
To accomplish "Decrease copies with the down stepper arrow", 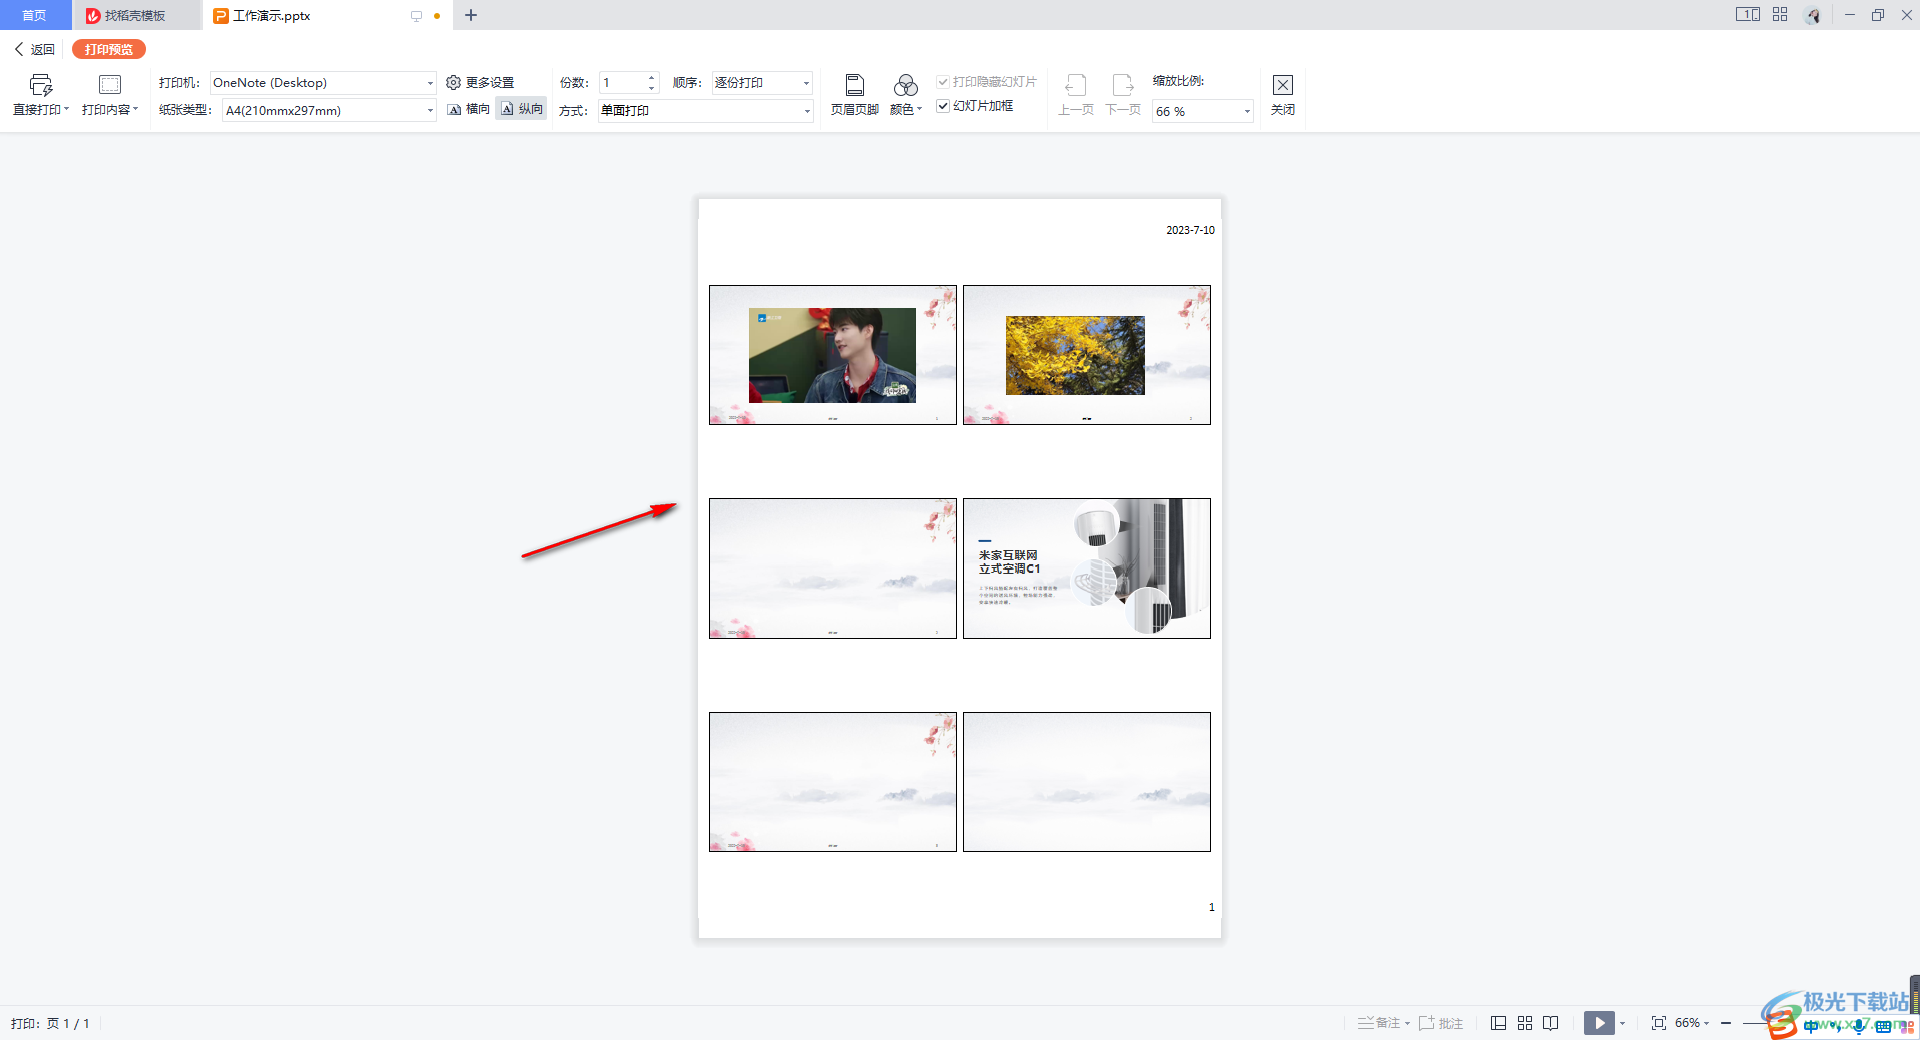I will pos(652,88).
